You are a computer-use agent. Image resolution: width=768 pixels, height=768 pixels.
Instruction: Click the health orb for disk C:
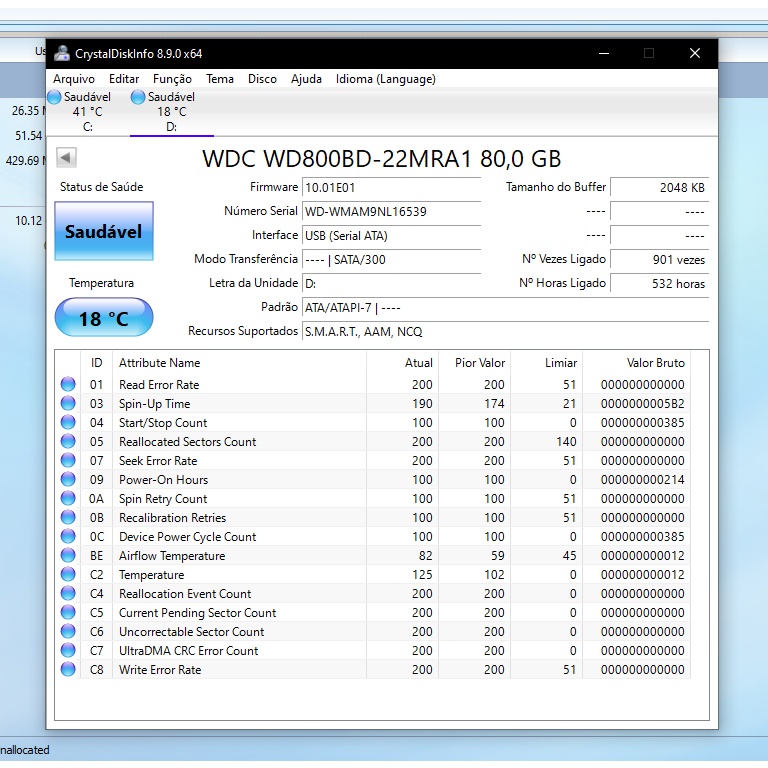[x=54, y=97]
